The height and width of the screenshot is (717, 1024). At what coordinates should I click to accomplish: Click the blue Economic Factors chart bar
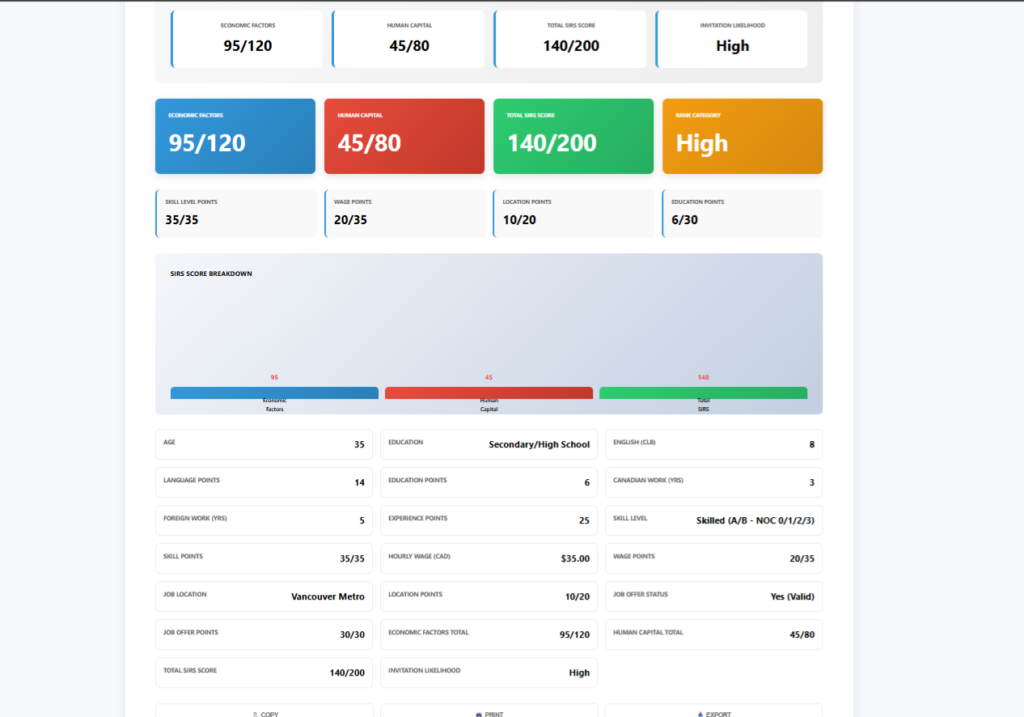coord(274,392)
